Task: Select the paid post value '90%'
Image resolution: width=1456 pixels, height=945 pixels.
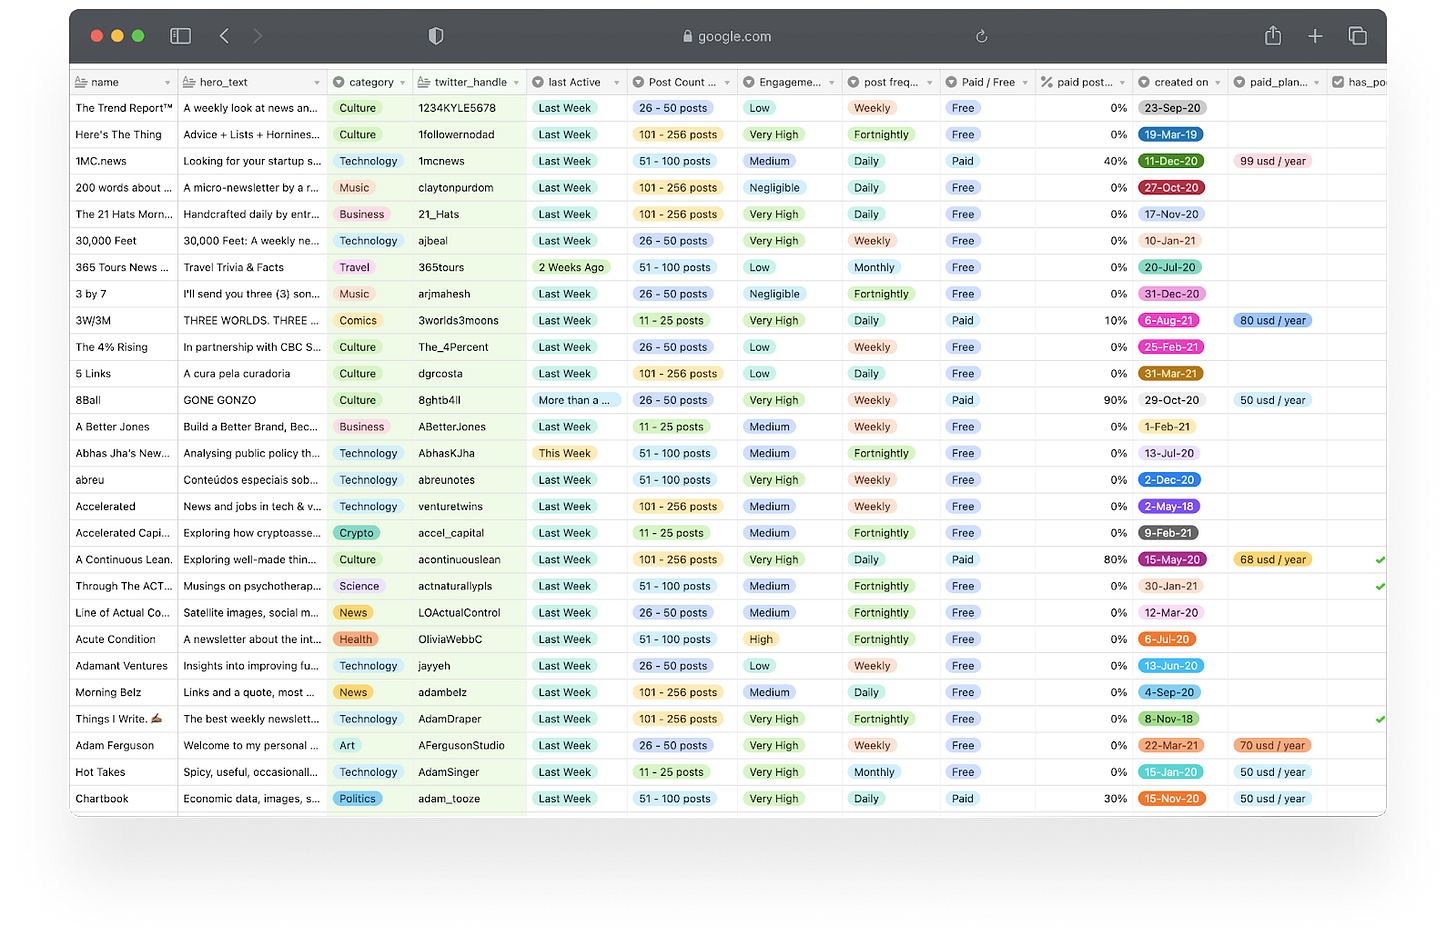Action: [1115, 400]
